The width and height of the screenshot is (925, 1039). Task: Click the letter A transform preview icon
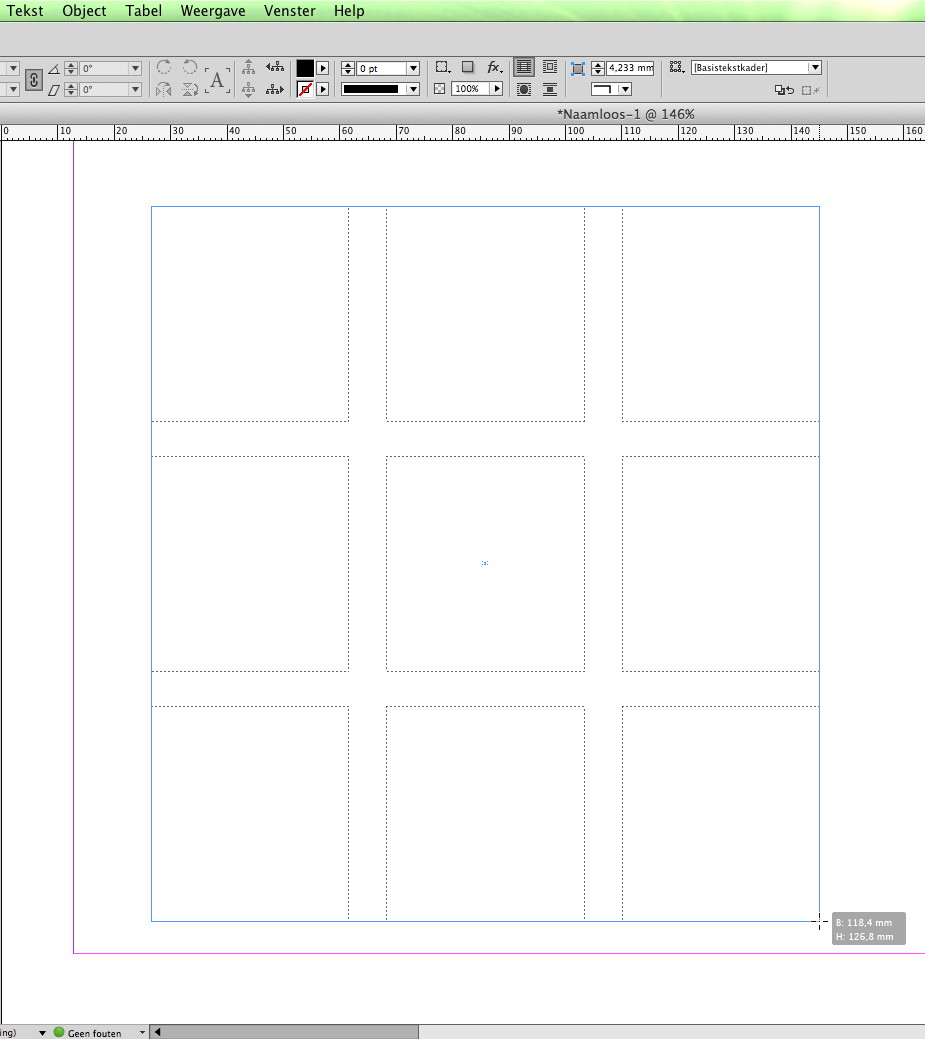(x=217, y=80)
